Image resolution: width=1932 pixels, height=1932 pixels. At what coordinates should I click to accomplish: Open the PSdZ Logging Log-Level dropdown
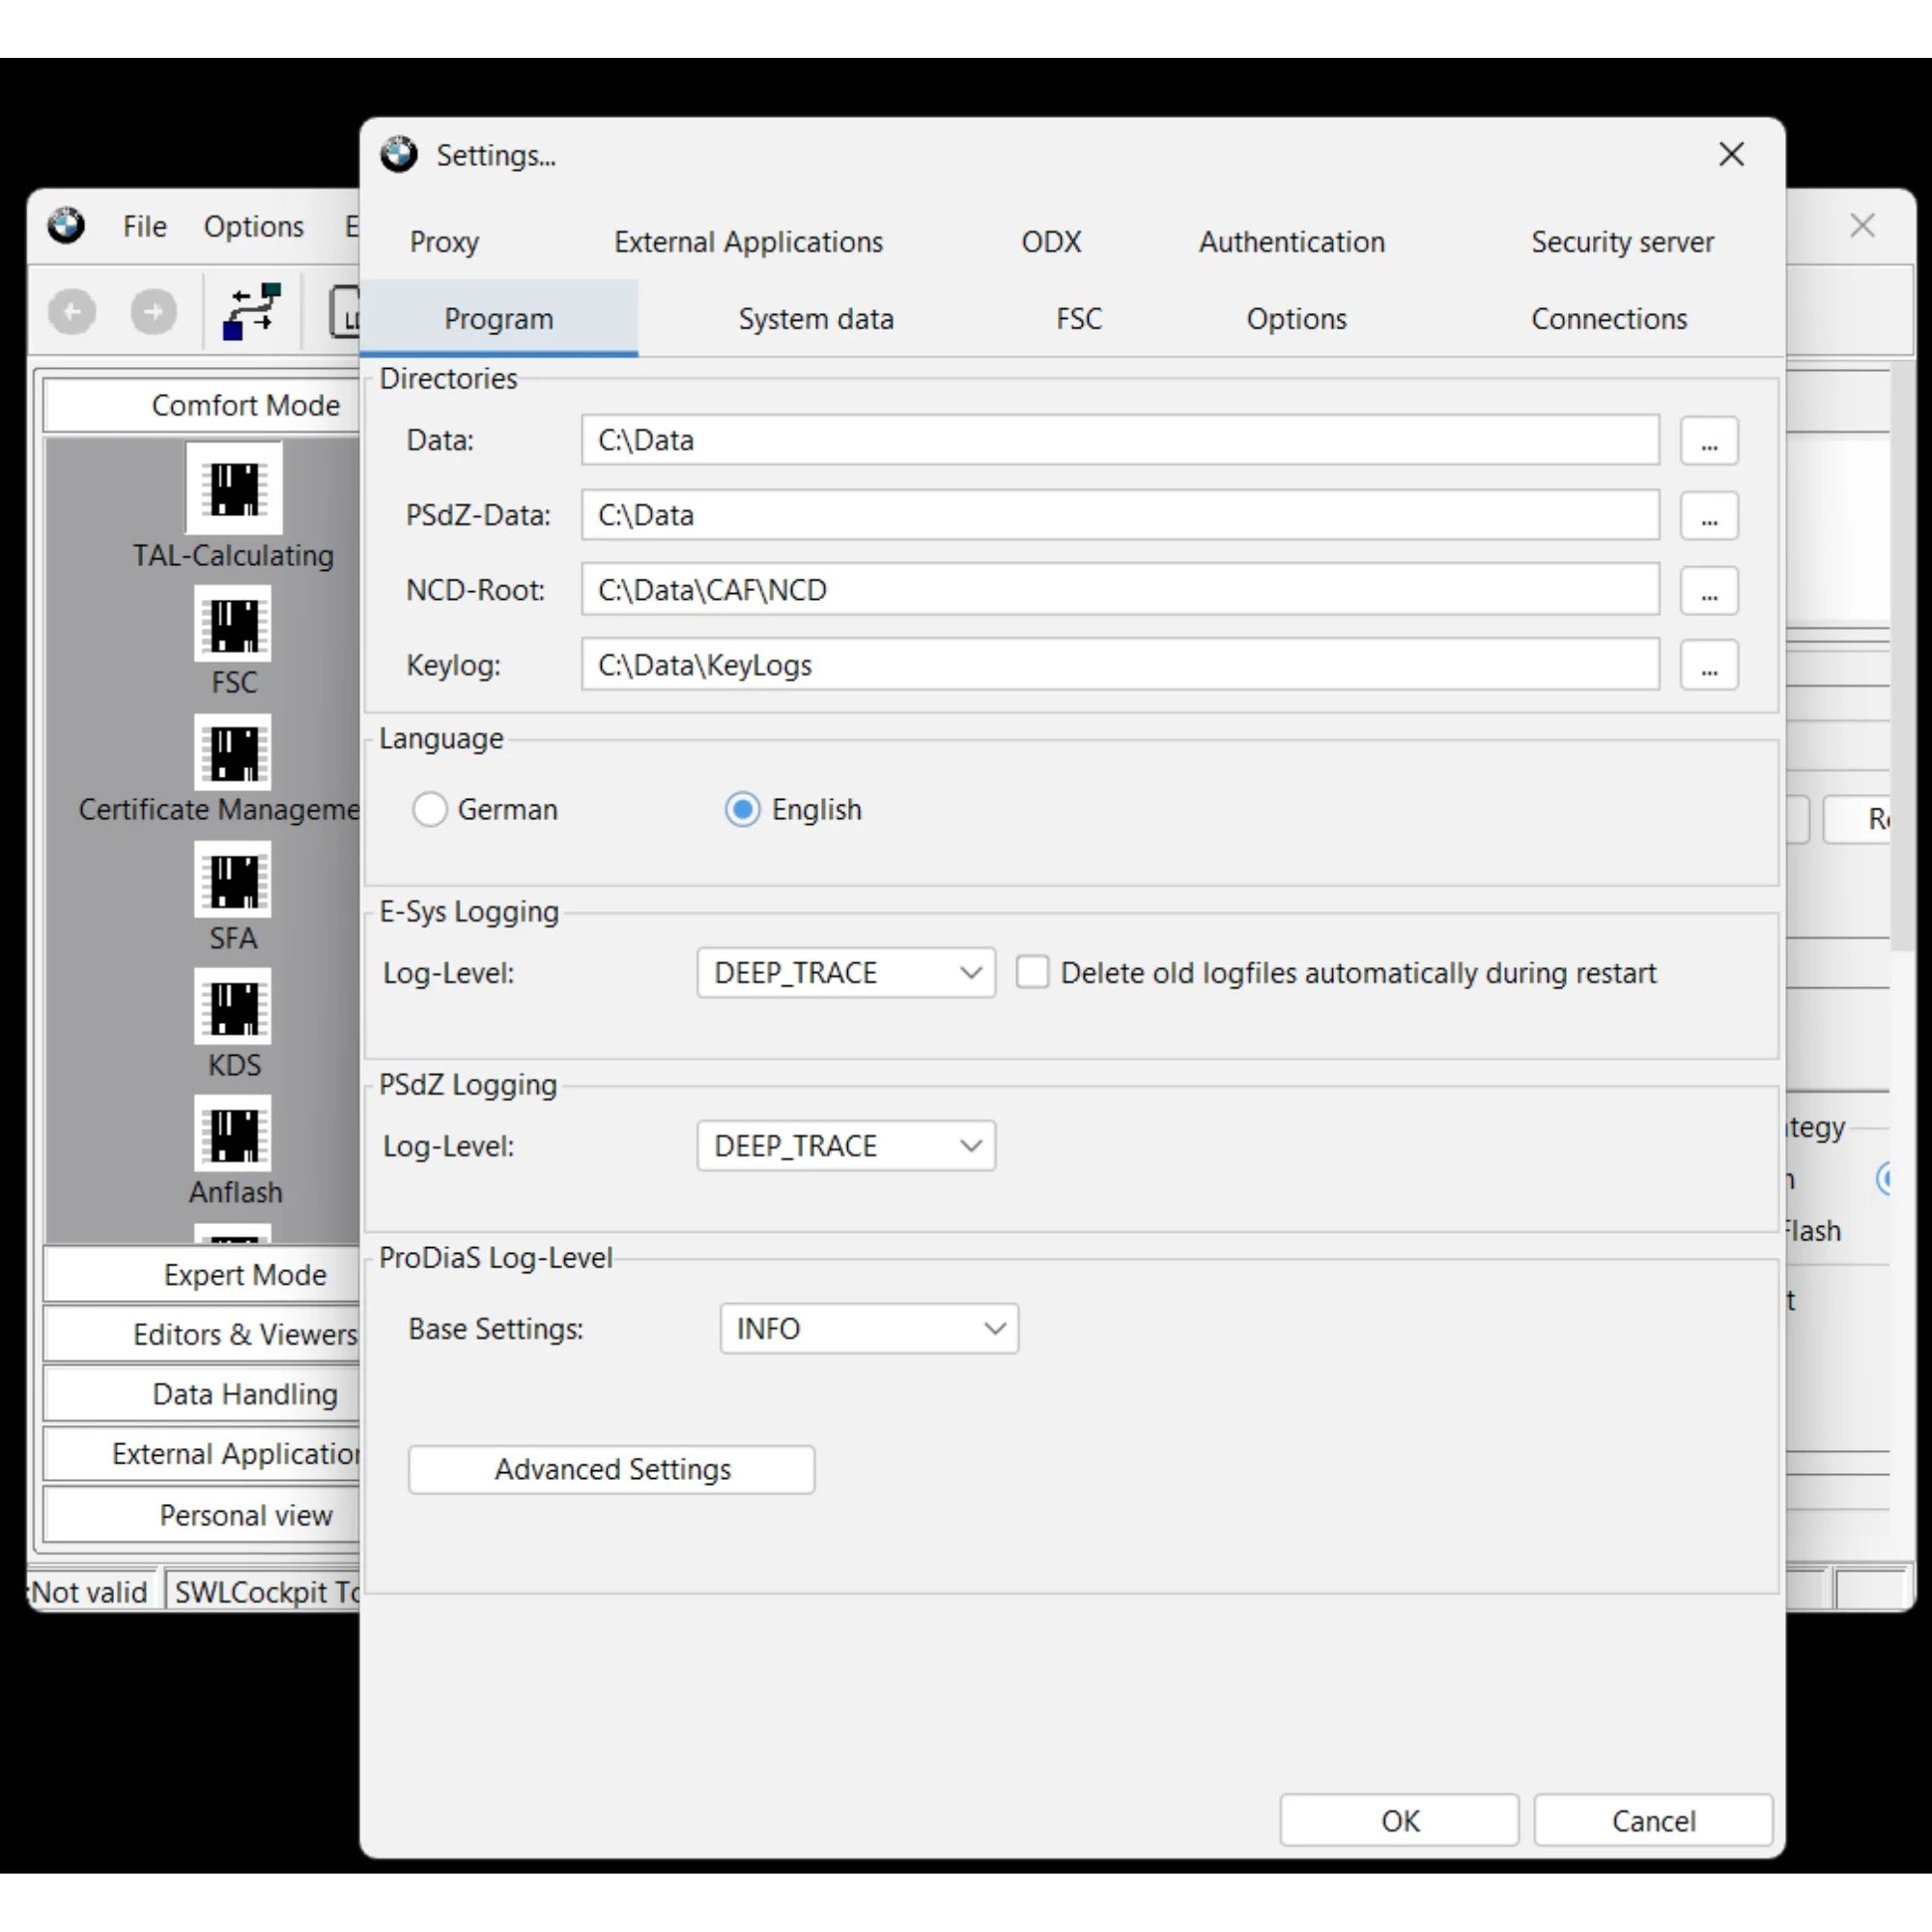click(846, 1146)
